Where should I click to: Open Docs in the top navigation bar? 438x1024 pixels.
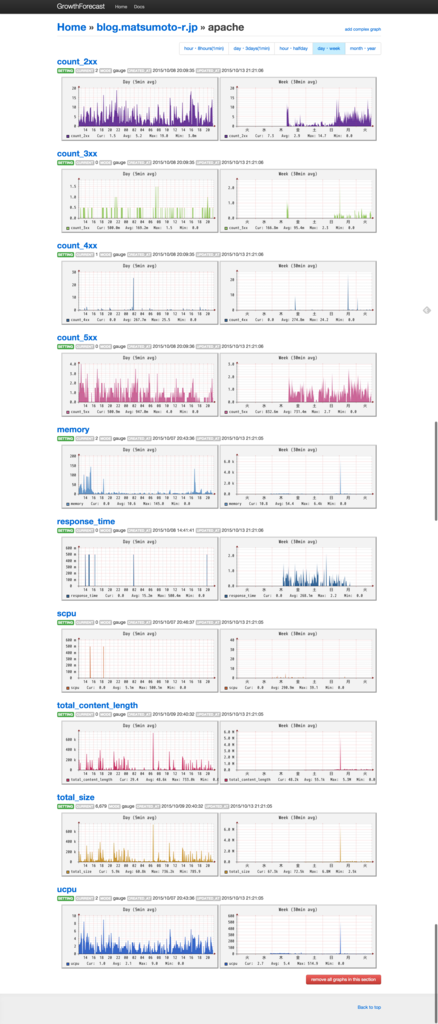pyautogui.click(x=139, y=6)
